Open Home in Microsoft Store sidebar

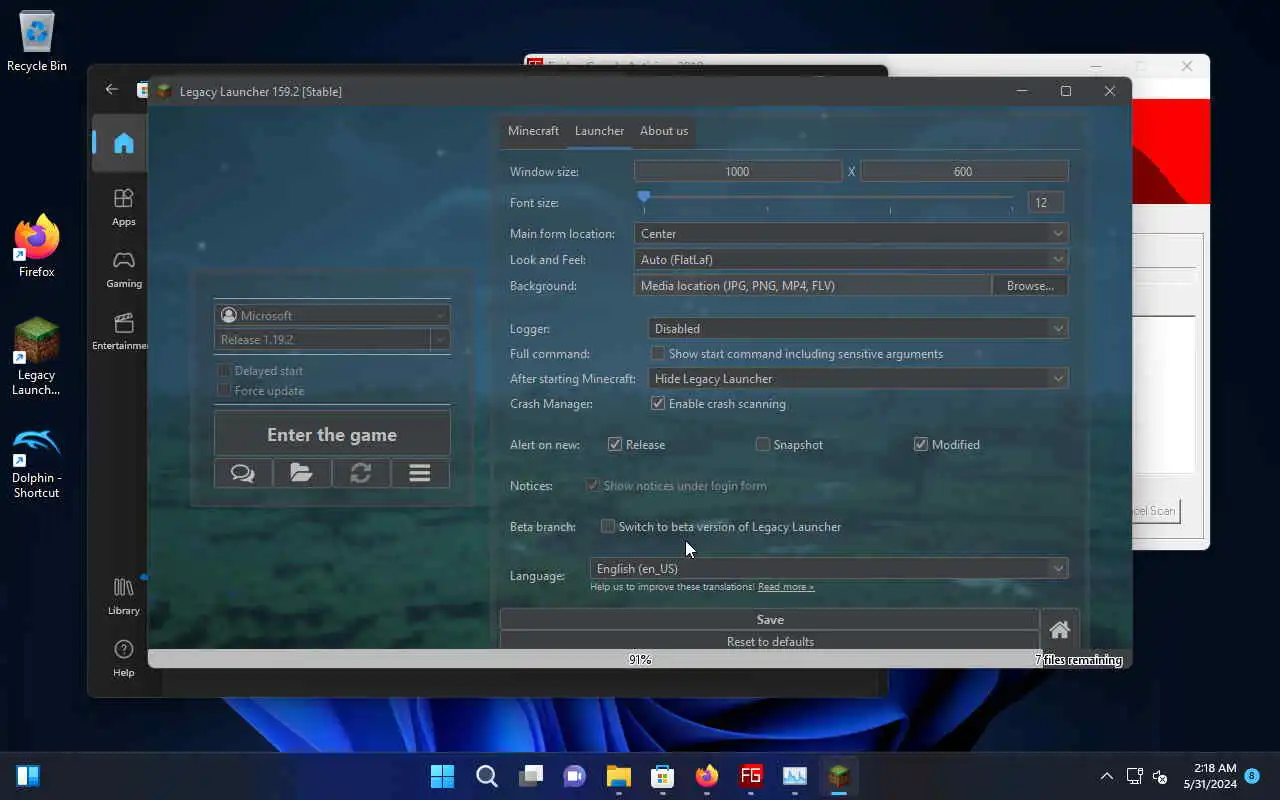click(123, 143)
